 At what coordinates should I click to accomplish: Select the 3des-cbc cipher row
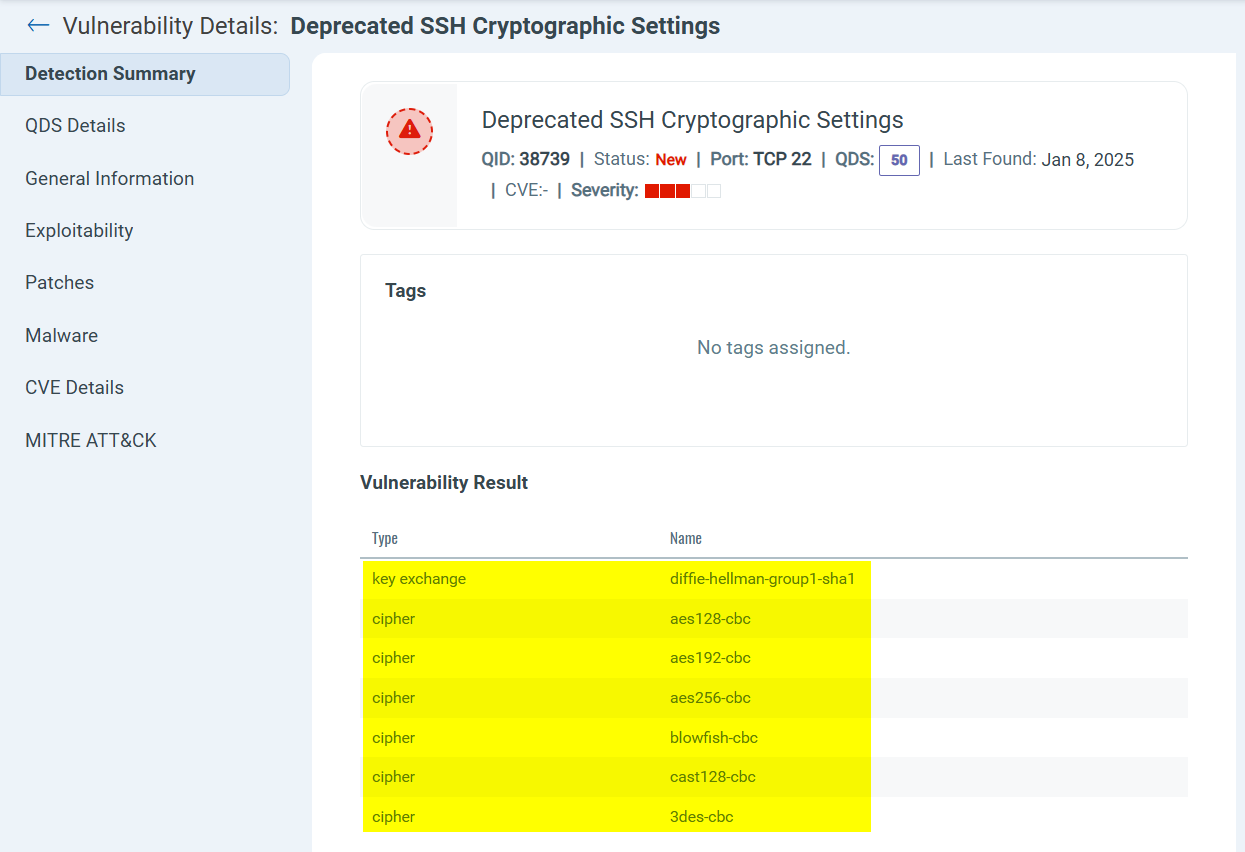(616, 816)
